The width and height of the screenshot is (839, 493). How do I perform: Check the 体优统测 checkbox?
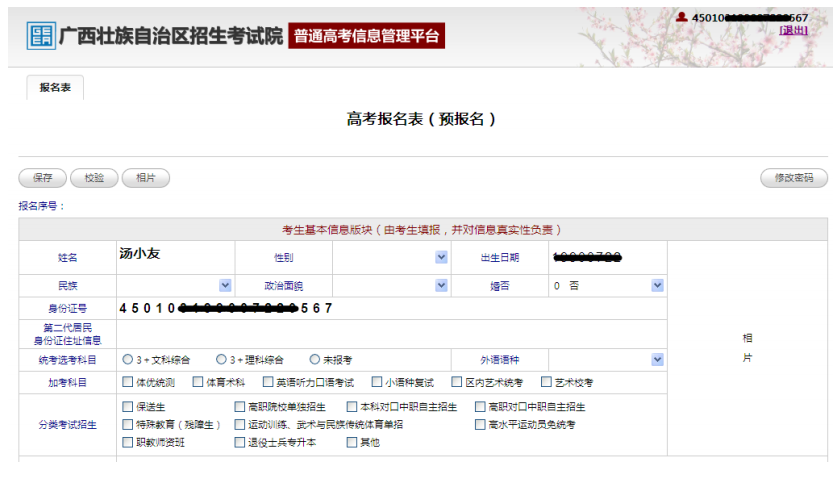coord(127,382)
